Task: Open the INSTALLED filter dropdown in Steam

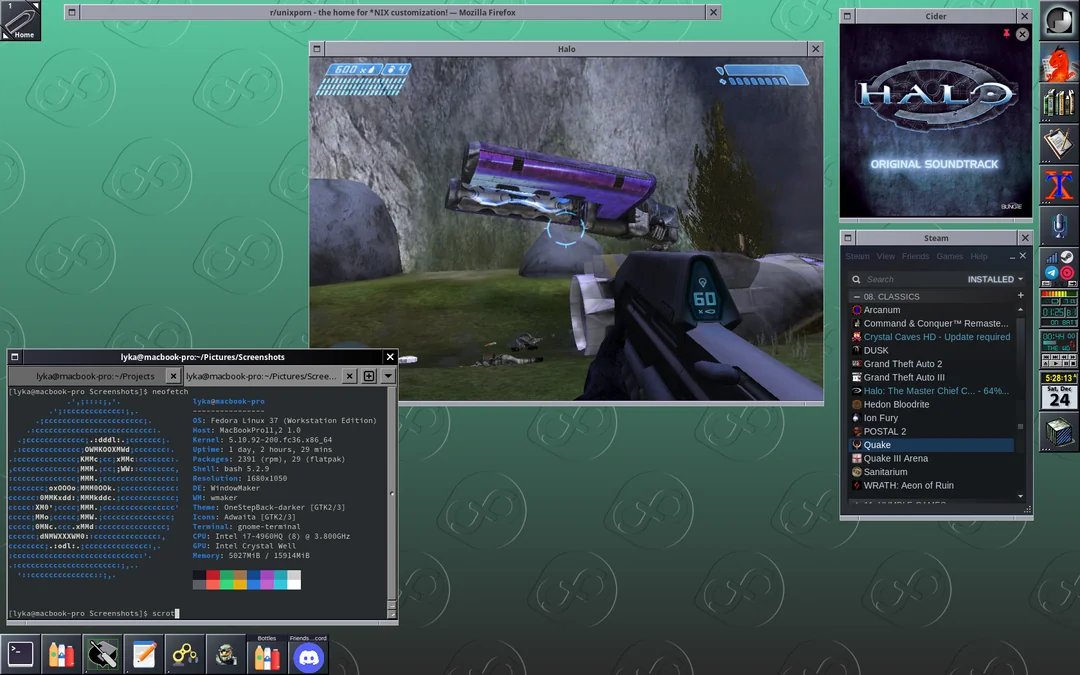Action: pos(995,279)
